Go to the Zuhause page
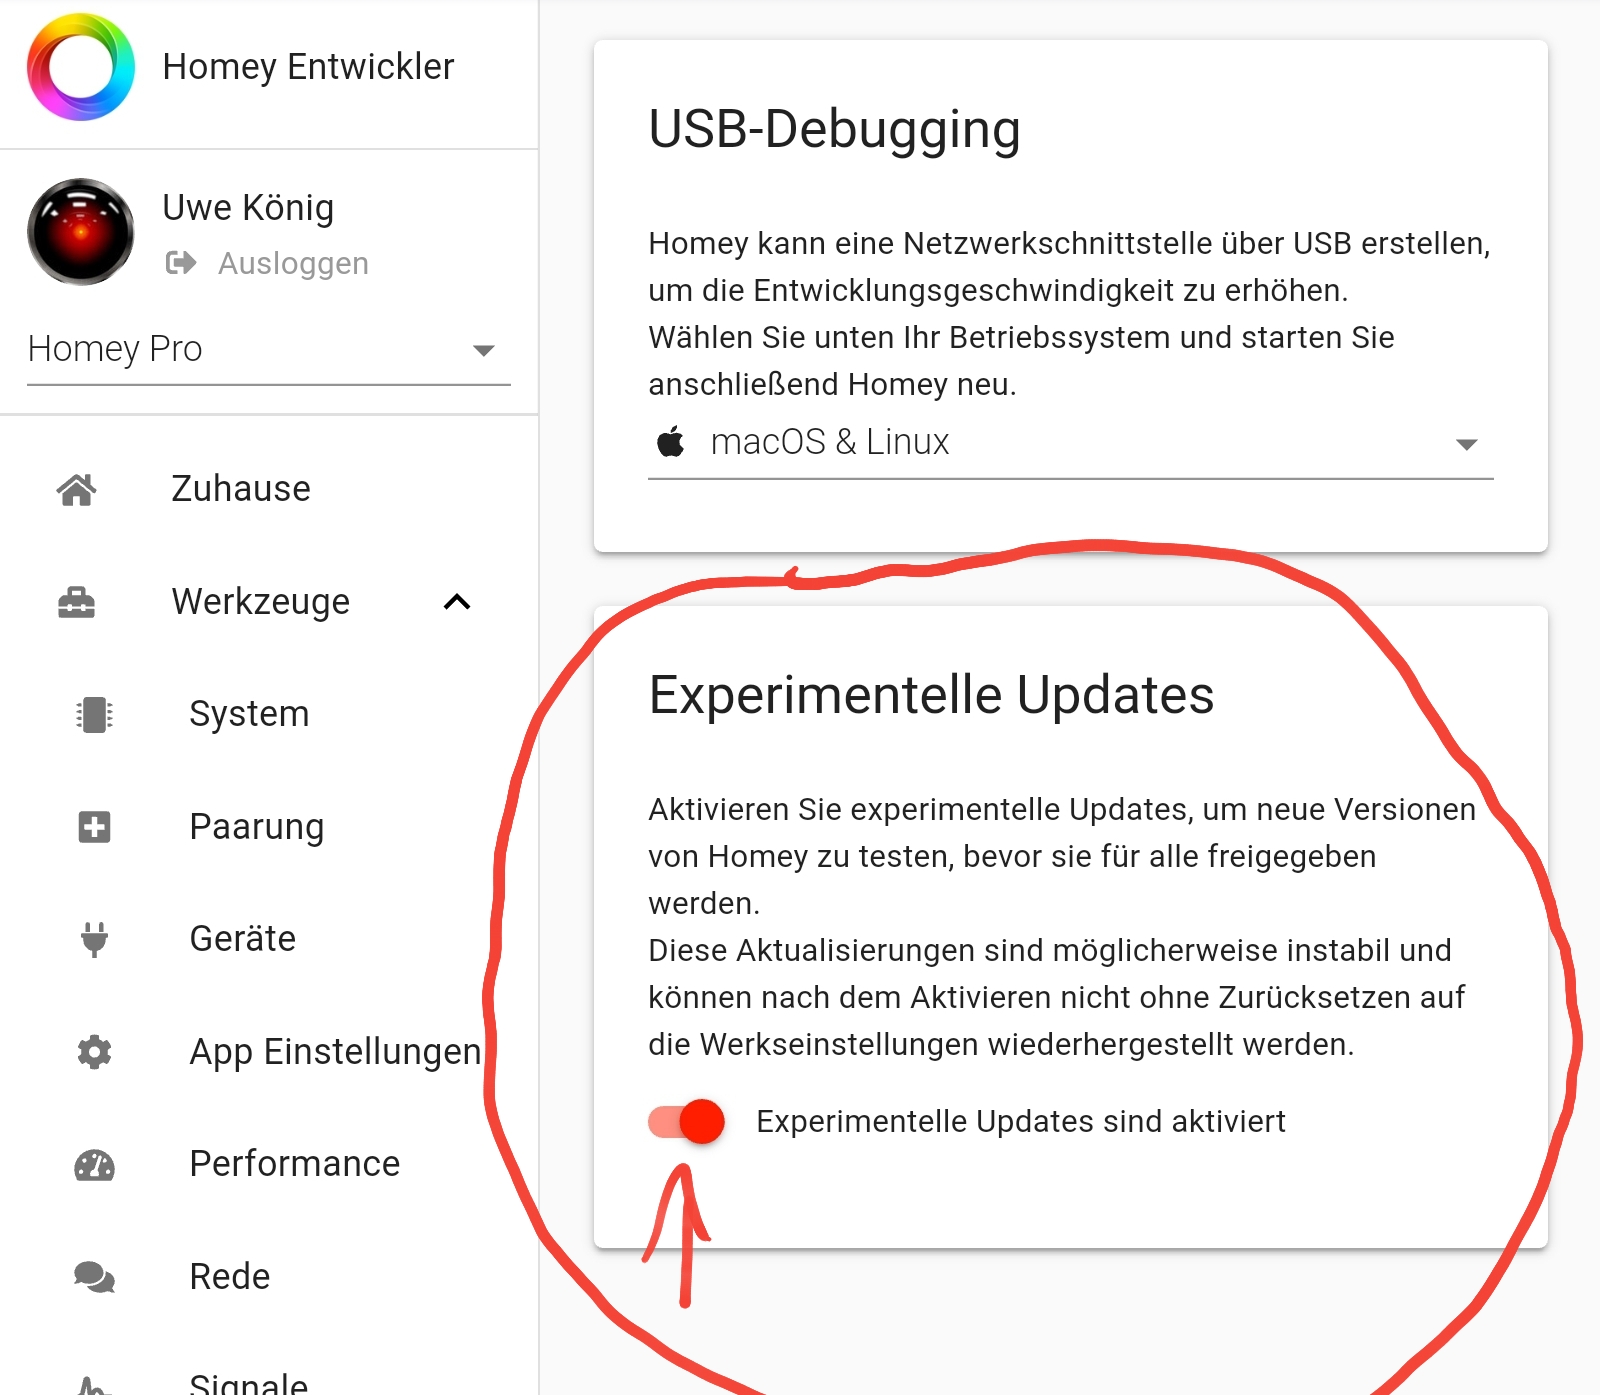 pos(241,489)
